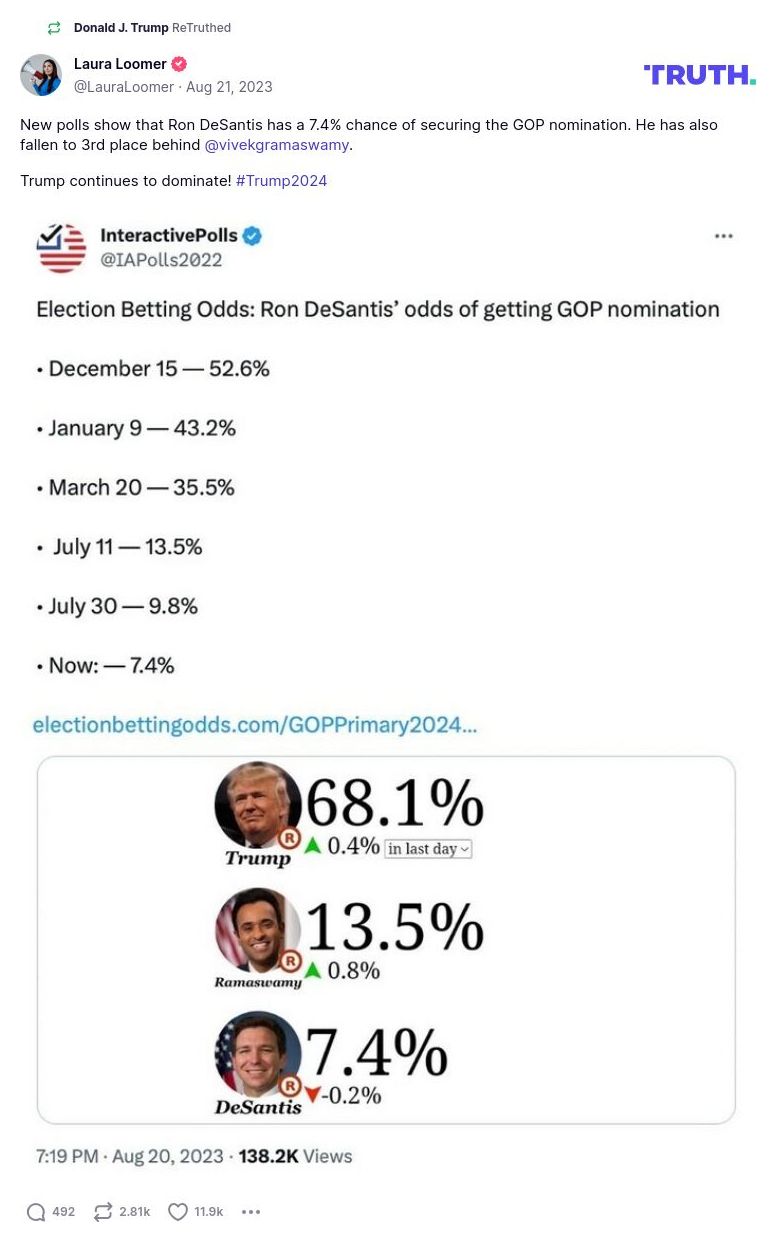Click Laura Loomer's profile picture
This screenshot has height=1242, width=777.
(x=41, y=75)
